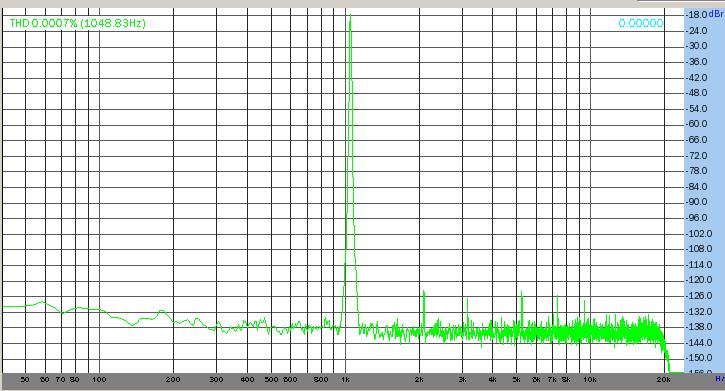
Task: Click the 50 Hz frequency axis label
Action: click(25, 379)
